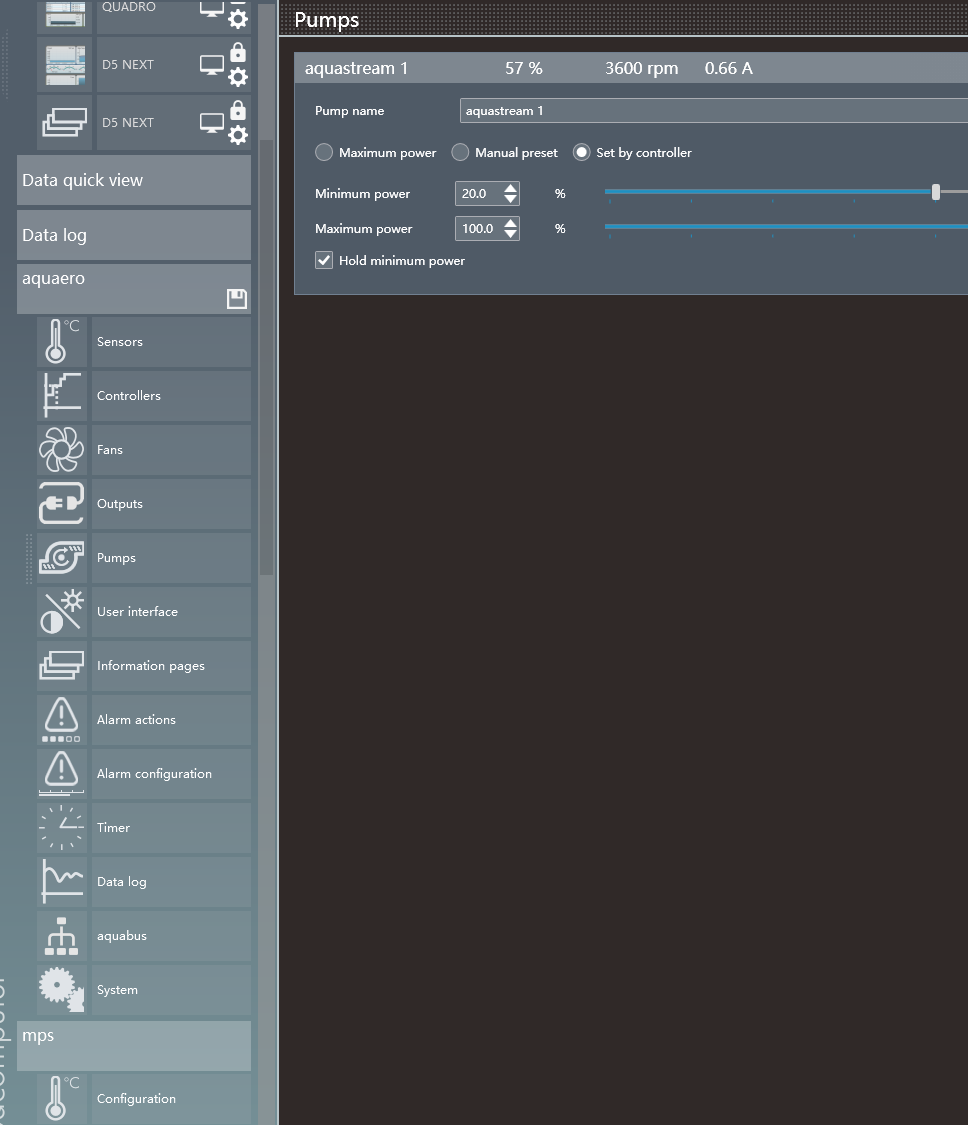The width and height of the screenshot is (968, 1125).
Task: Click the 3600 rpm reading in the pump header
Action: tap(642, 68)
